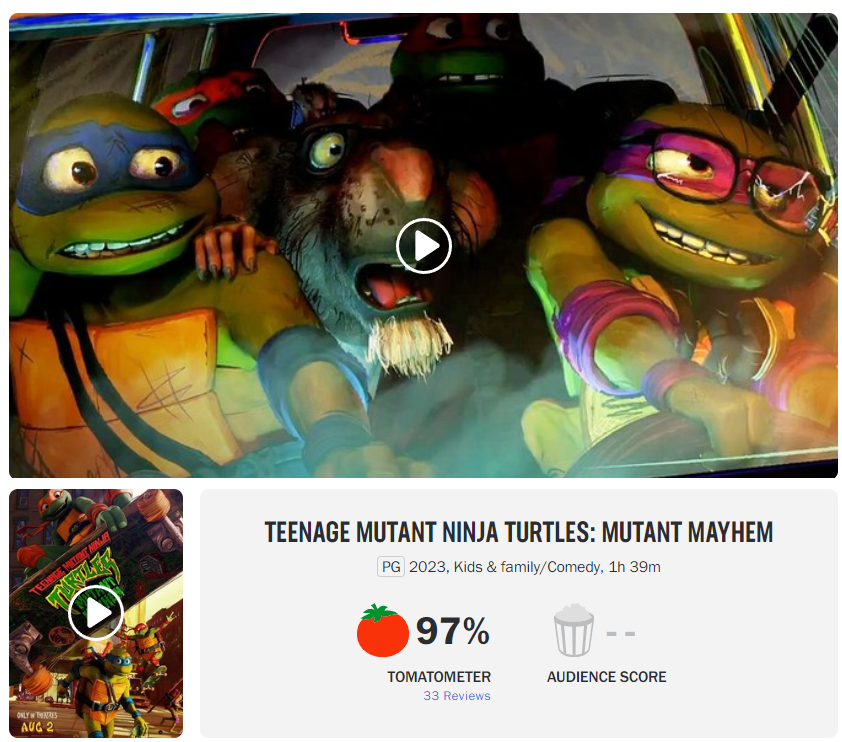Select the Kids & family/Comedy genre text
This screenshot has width=842, height=742.
point(527,567)
